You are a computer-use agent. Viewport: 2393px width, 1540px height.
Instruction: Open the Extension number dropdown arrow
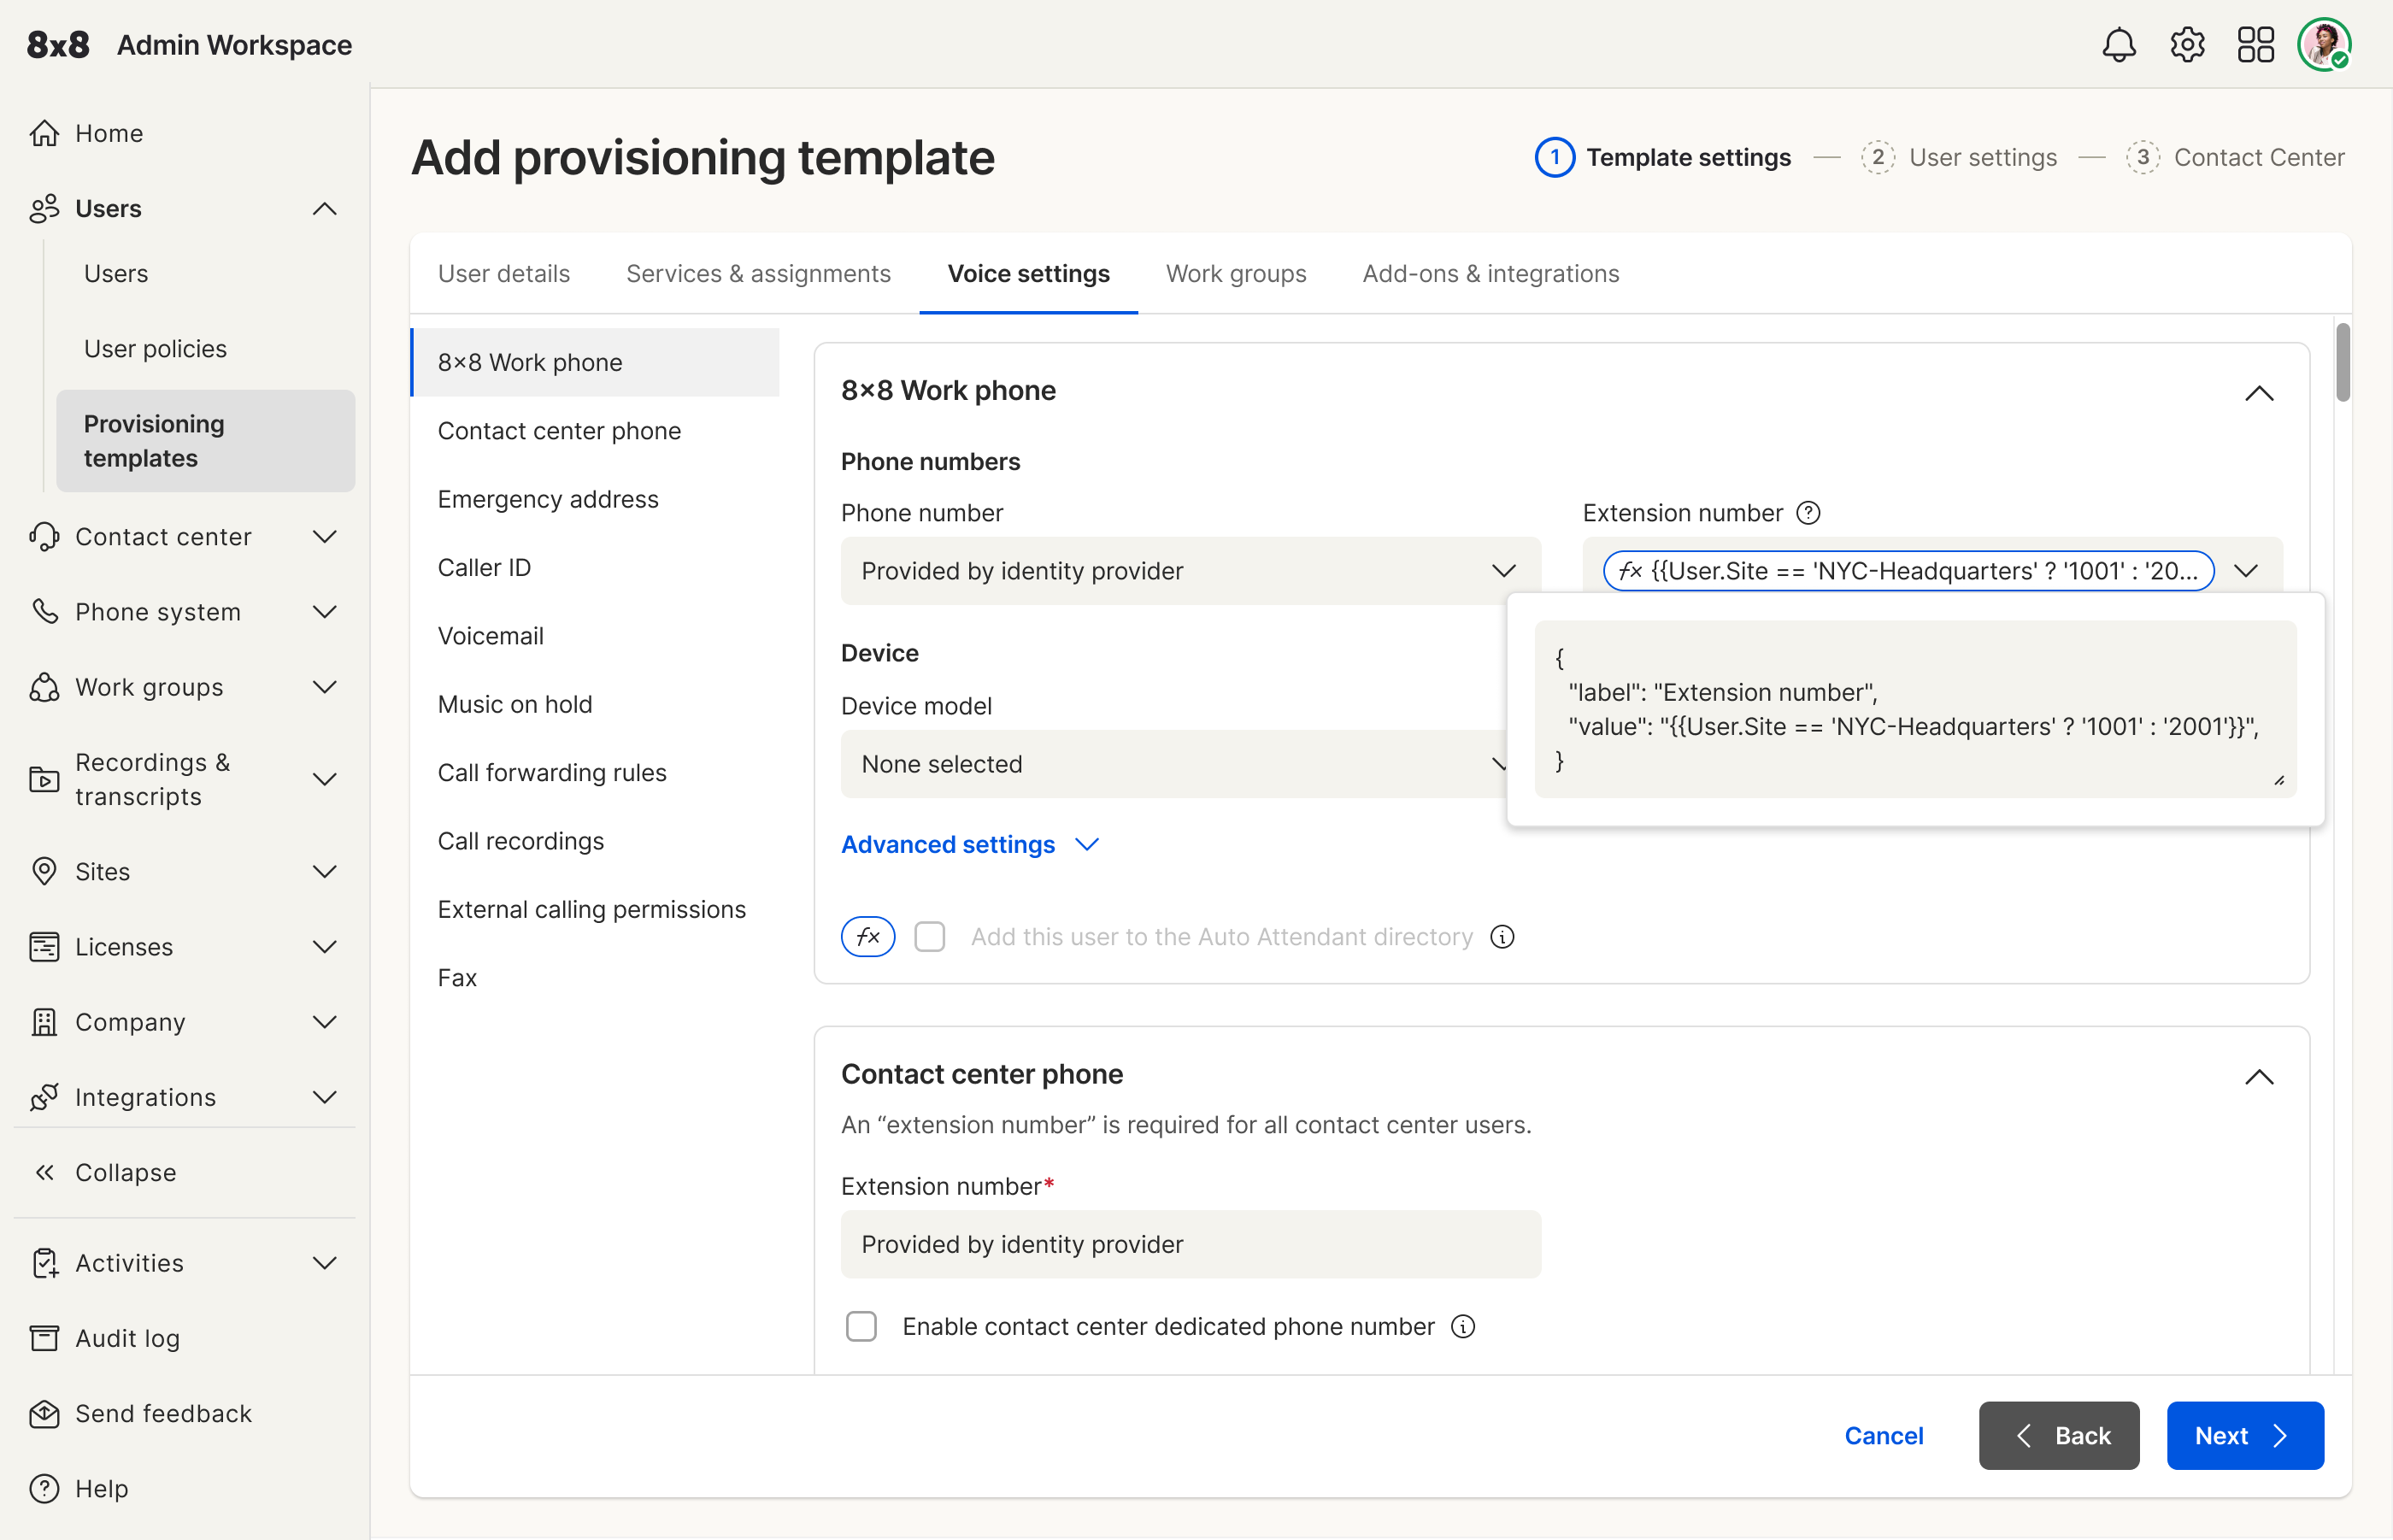tap(2246, 570)
